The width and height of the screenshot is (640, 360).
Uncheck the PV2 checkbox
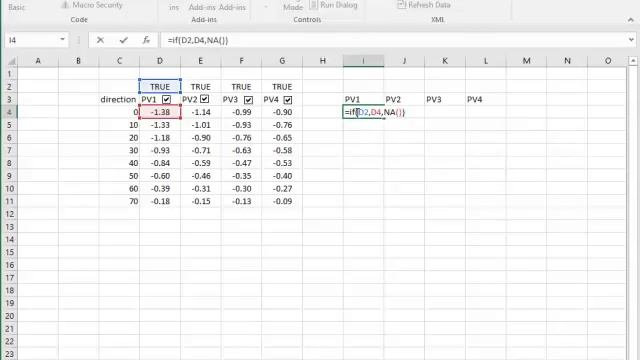pos(204,99)
